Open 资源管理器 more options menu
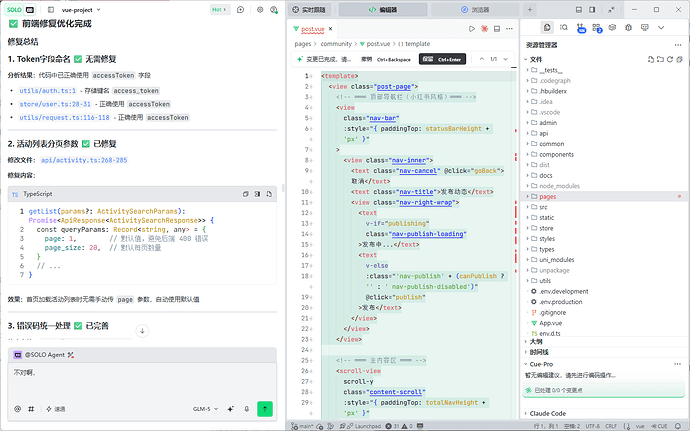This screenshot has height=431, width=690. [x=678, y=44]
